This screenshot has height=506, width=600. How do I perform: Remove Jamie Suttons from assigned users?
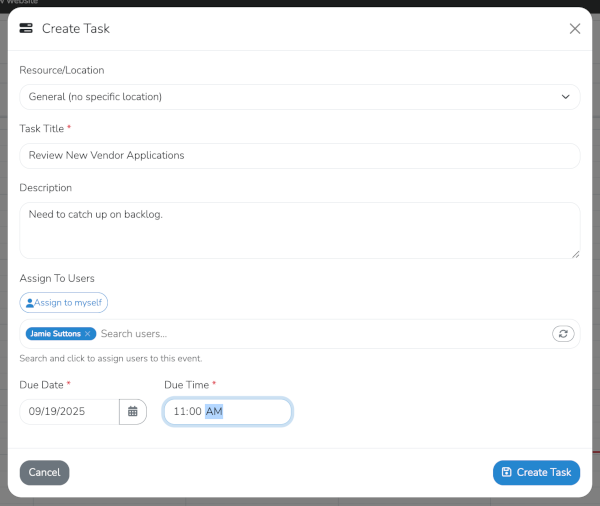pyautogui.click(x=88, y=334)
